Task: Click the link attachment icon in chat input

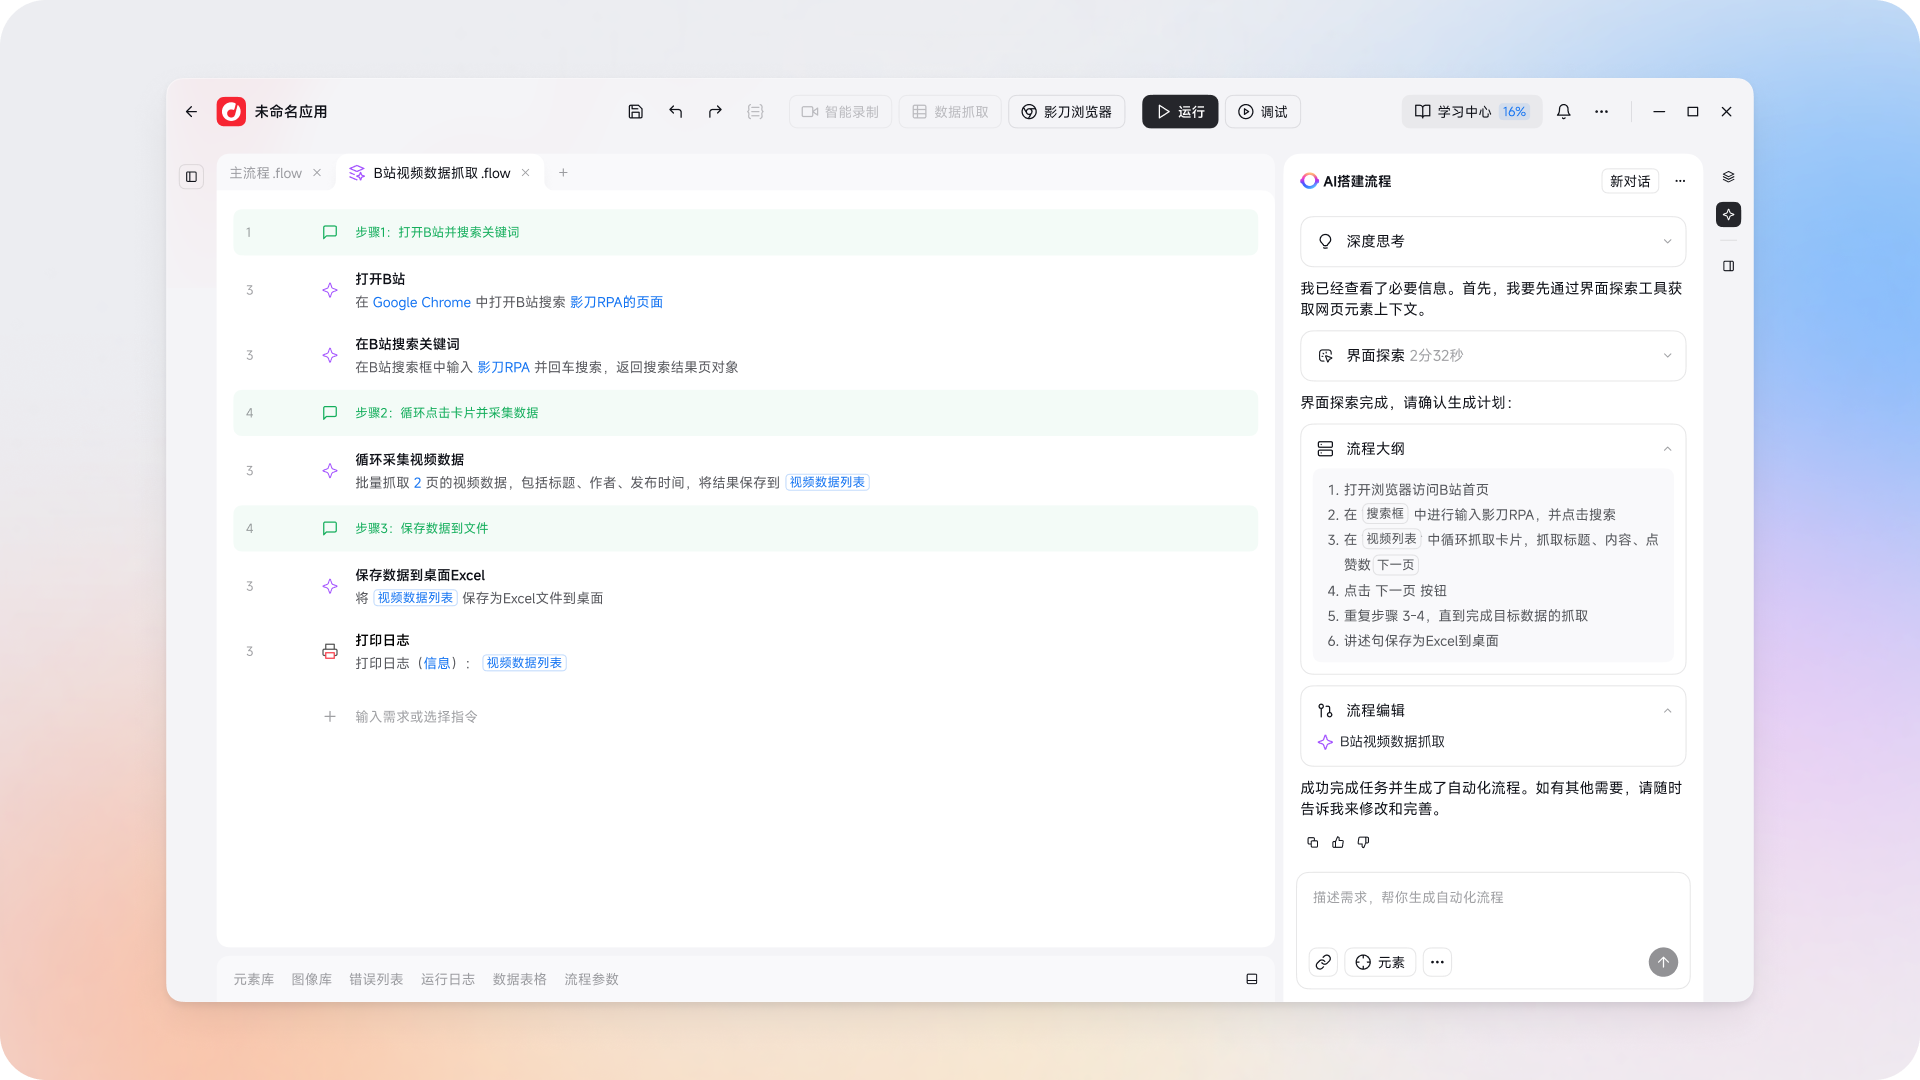Action: click(1322, 962)
